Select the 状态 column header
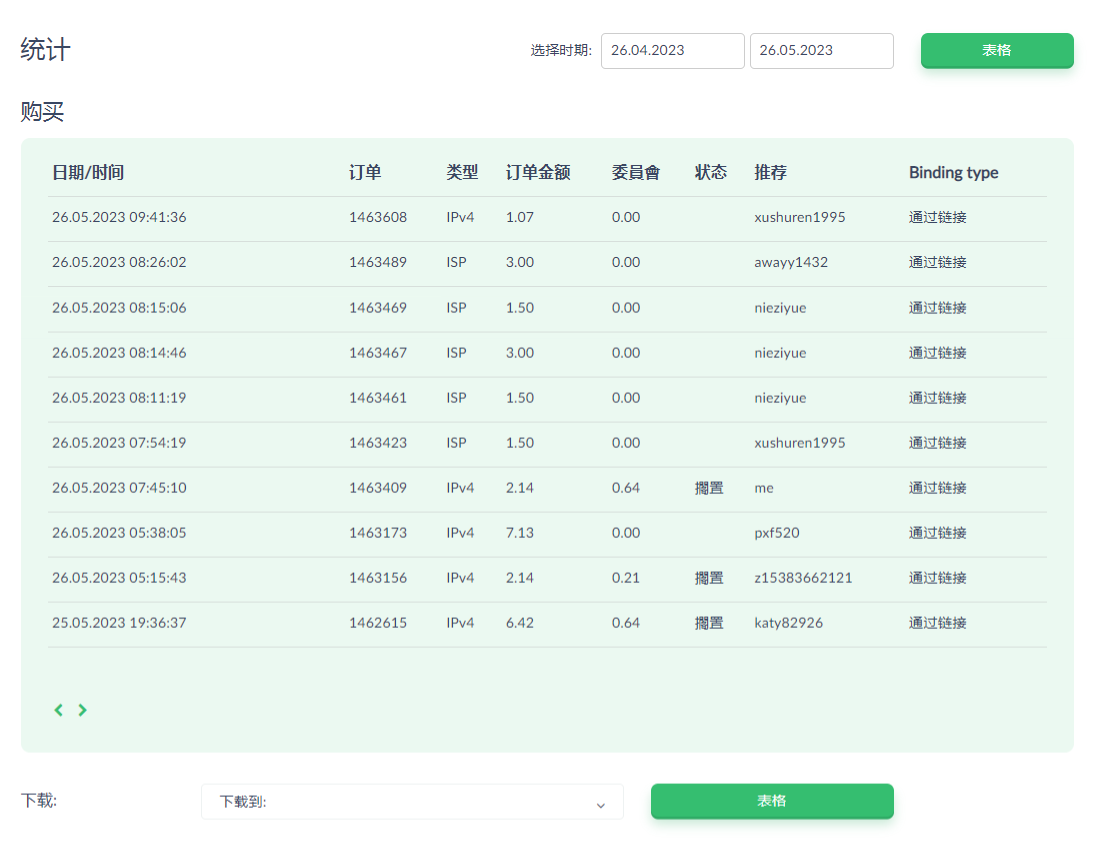Image resolution: width=1109 pixels, height=845 pixels. [x=711, y=173]
